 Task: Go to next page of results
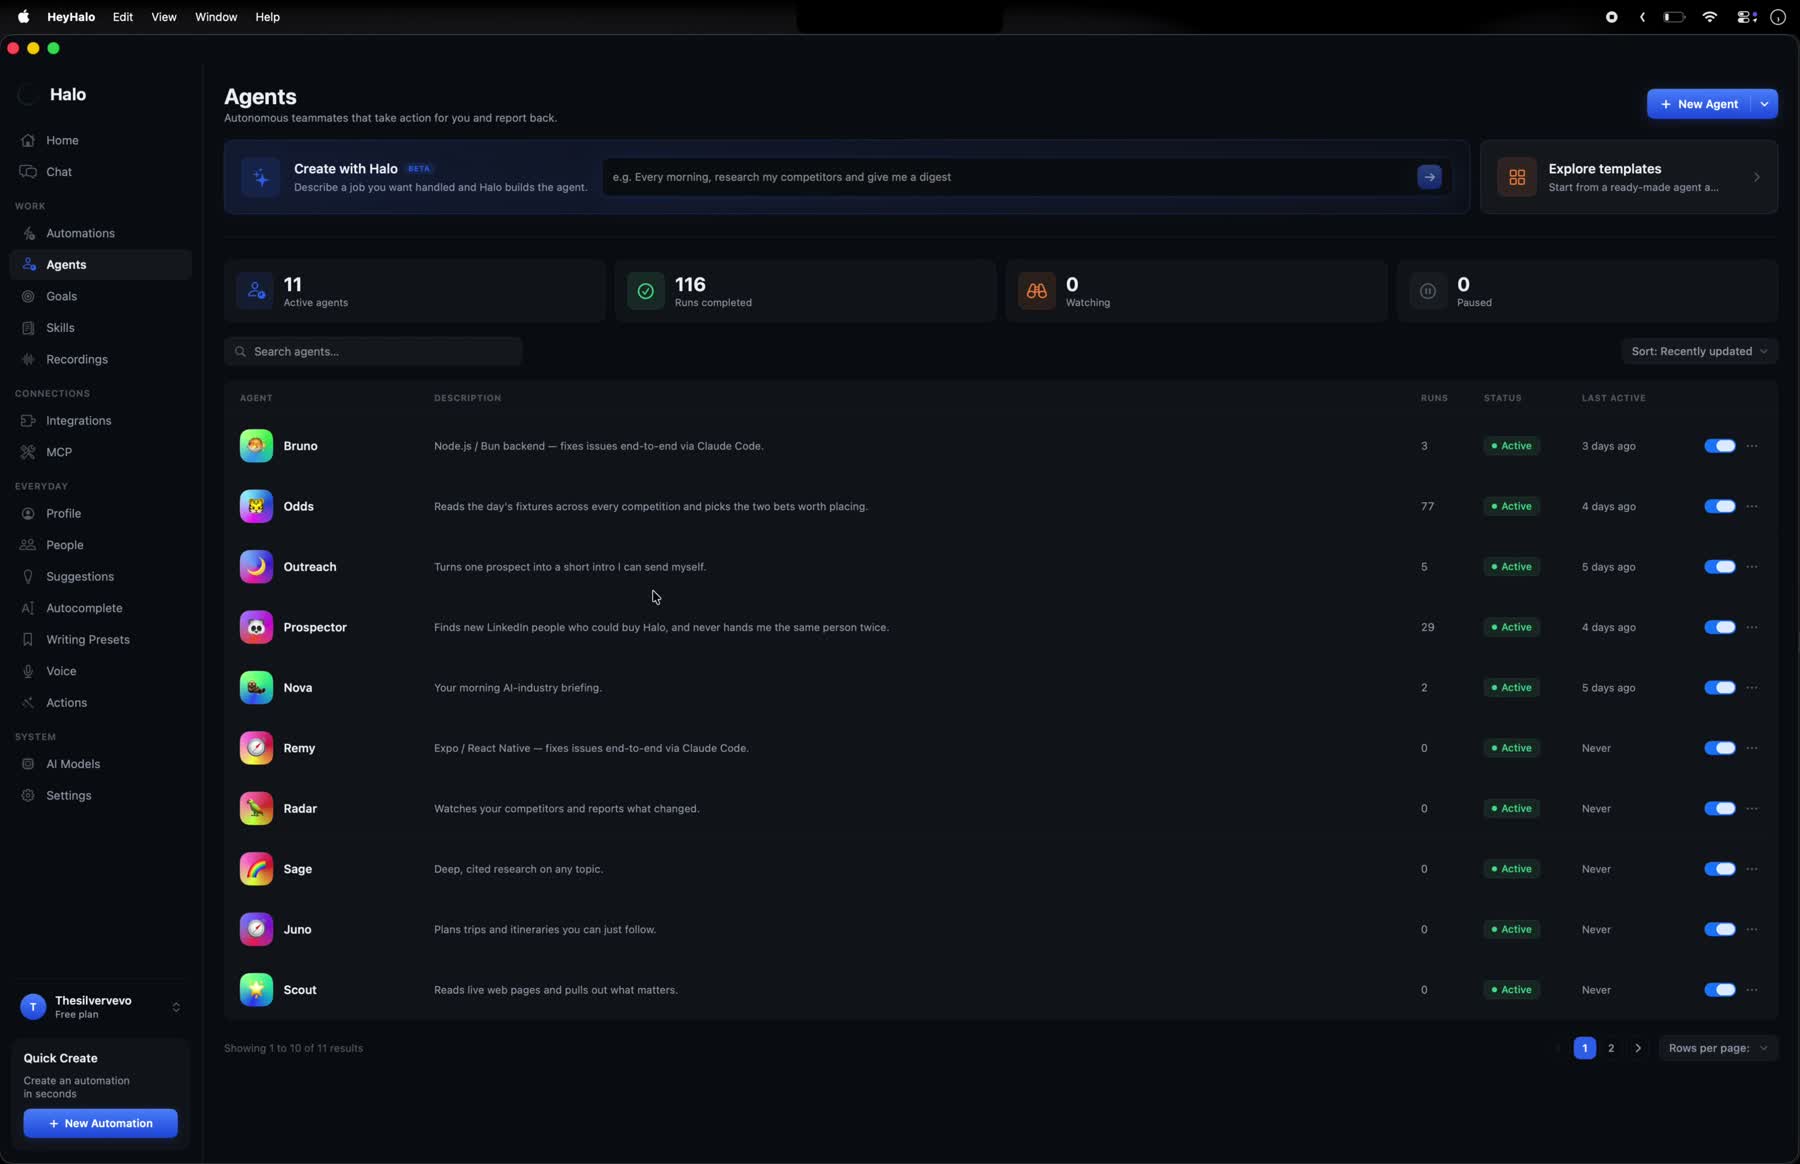pos(1638,1048)
